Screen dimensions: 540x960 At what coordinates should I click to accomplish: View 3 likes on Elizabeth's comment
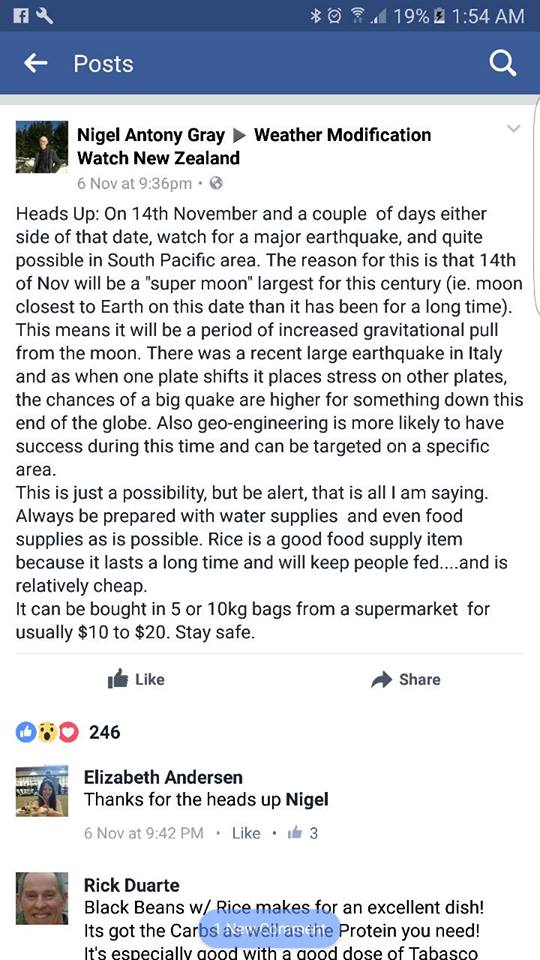coord(302,833)
